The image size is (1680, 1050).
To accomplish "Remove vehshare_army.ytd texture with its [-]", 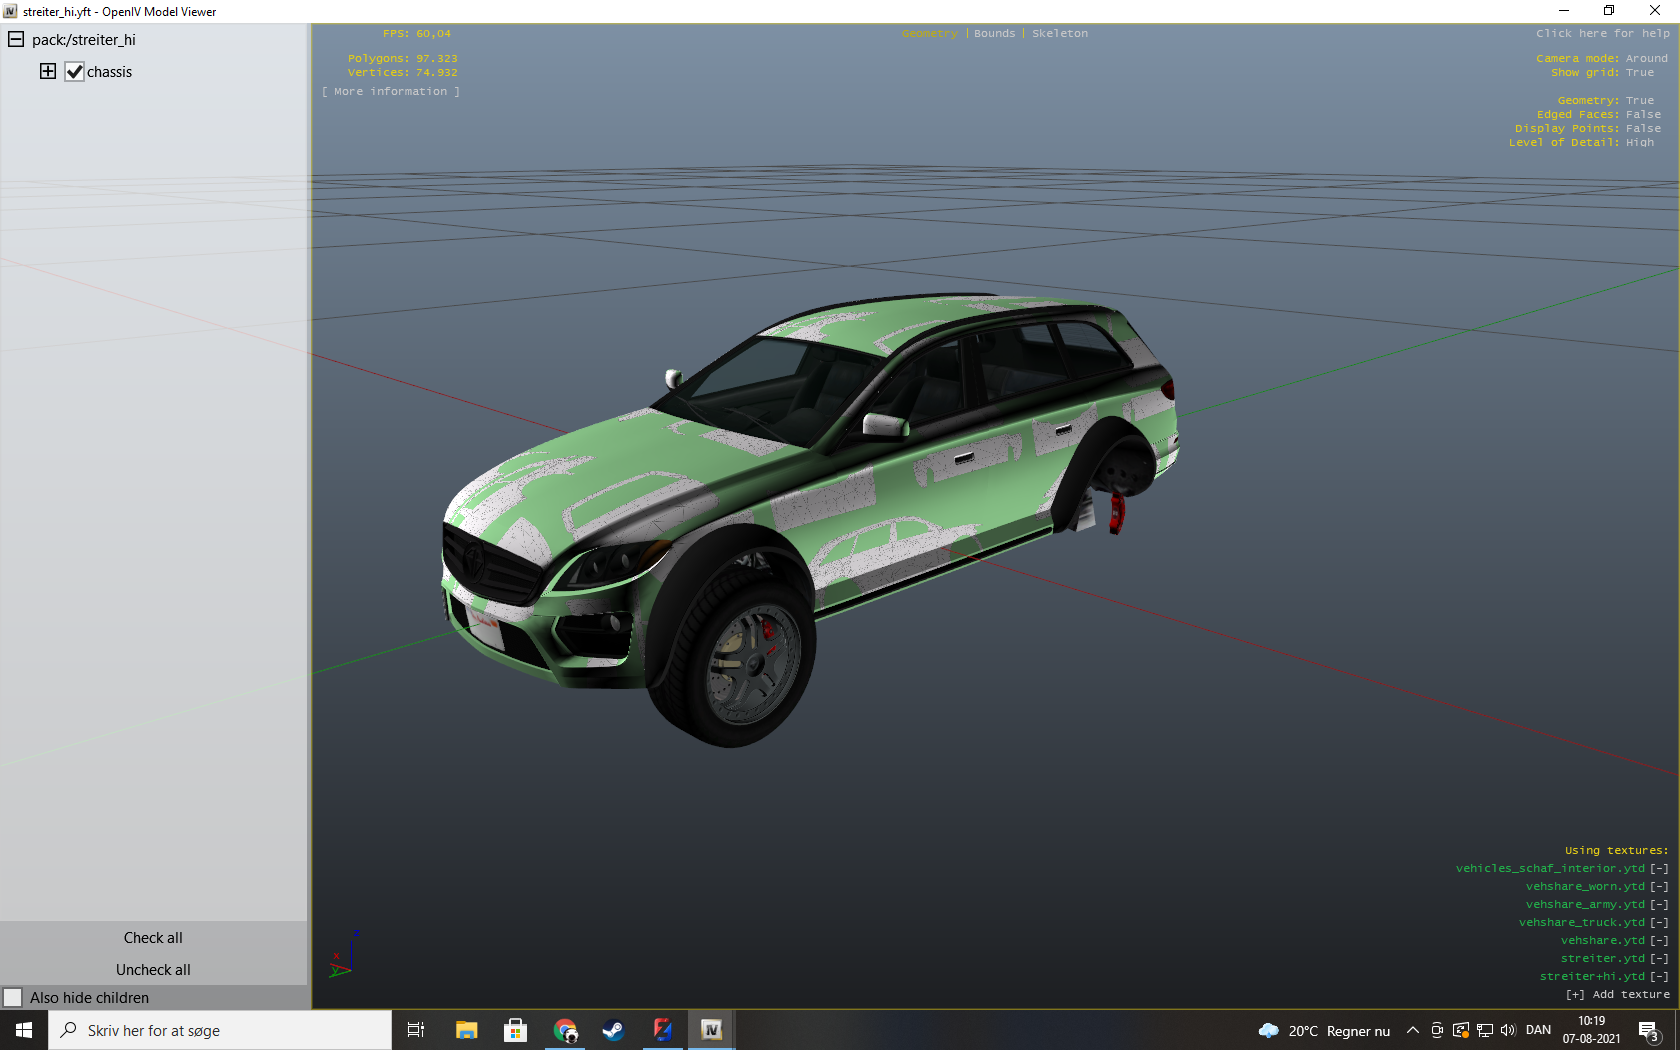I will click(x=1659, y=905).
